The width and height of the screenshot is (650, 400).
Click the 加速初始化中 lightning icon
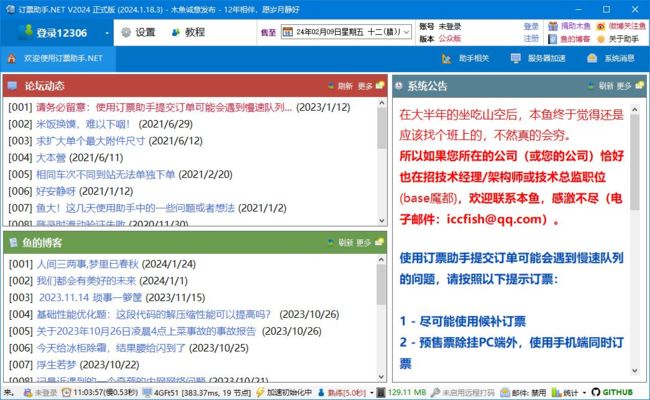point(260,392)
